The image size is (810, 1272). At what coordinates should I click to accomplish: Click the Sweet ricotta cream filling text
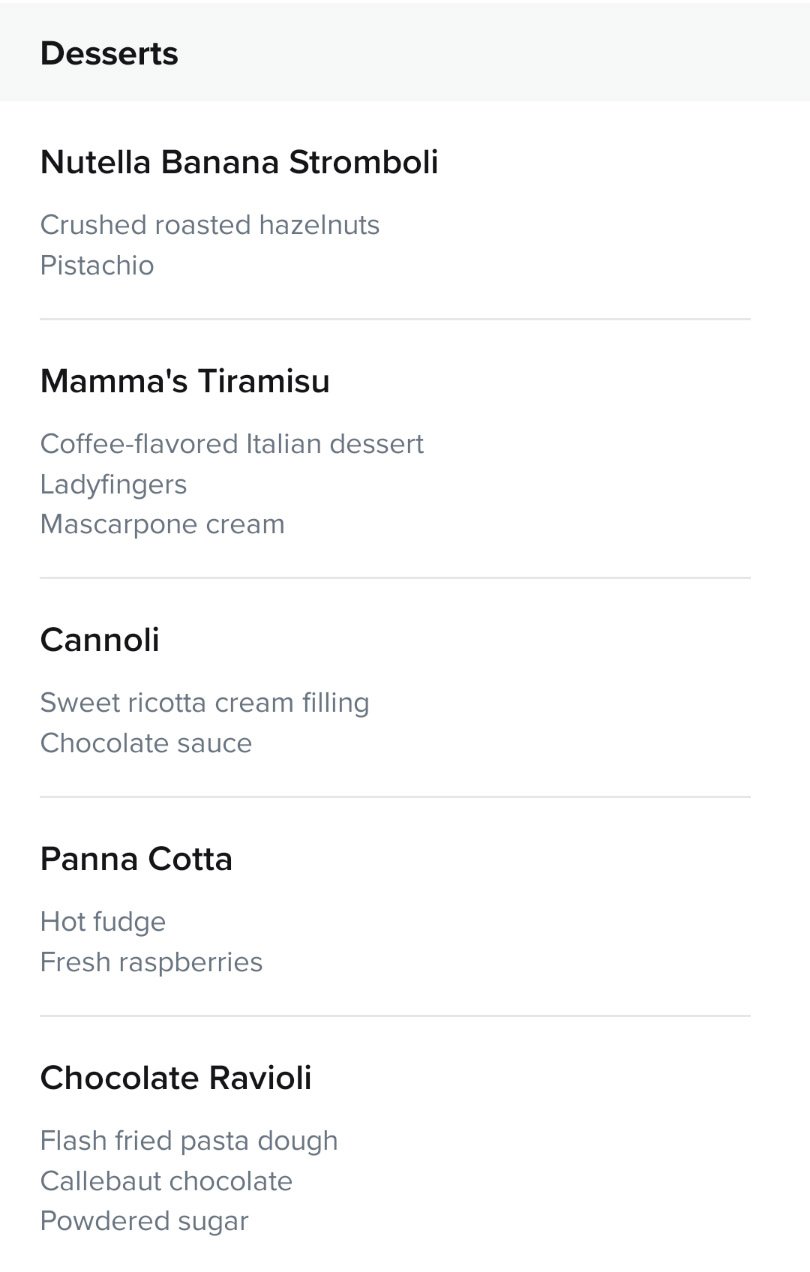tap(205, 703)
